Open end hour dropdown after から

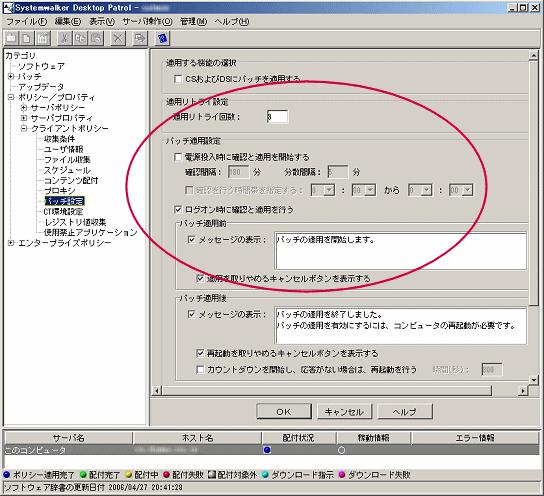coord(426,190)
